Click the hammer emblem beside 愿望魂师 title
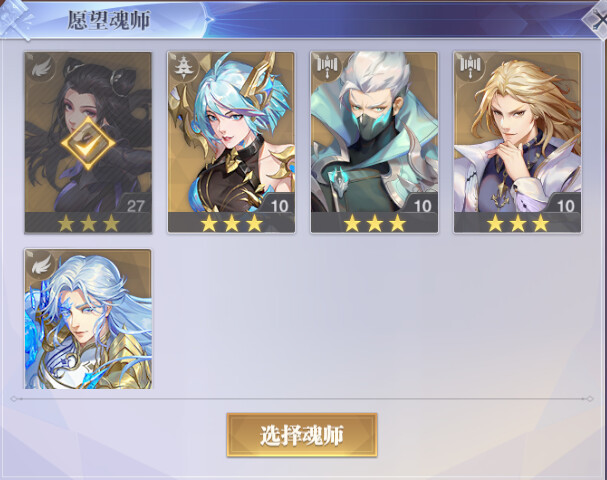The height and width of the screenshot is (480, 607). click(x=16, y=20)
